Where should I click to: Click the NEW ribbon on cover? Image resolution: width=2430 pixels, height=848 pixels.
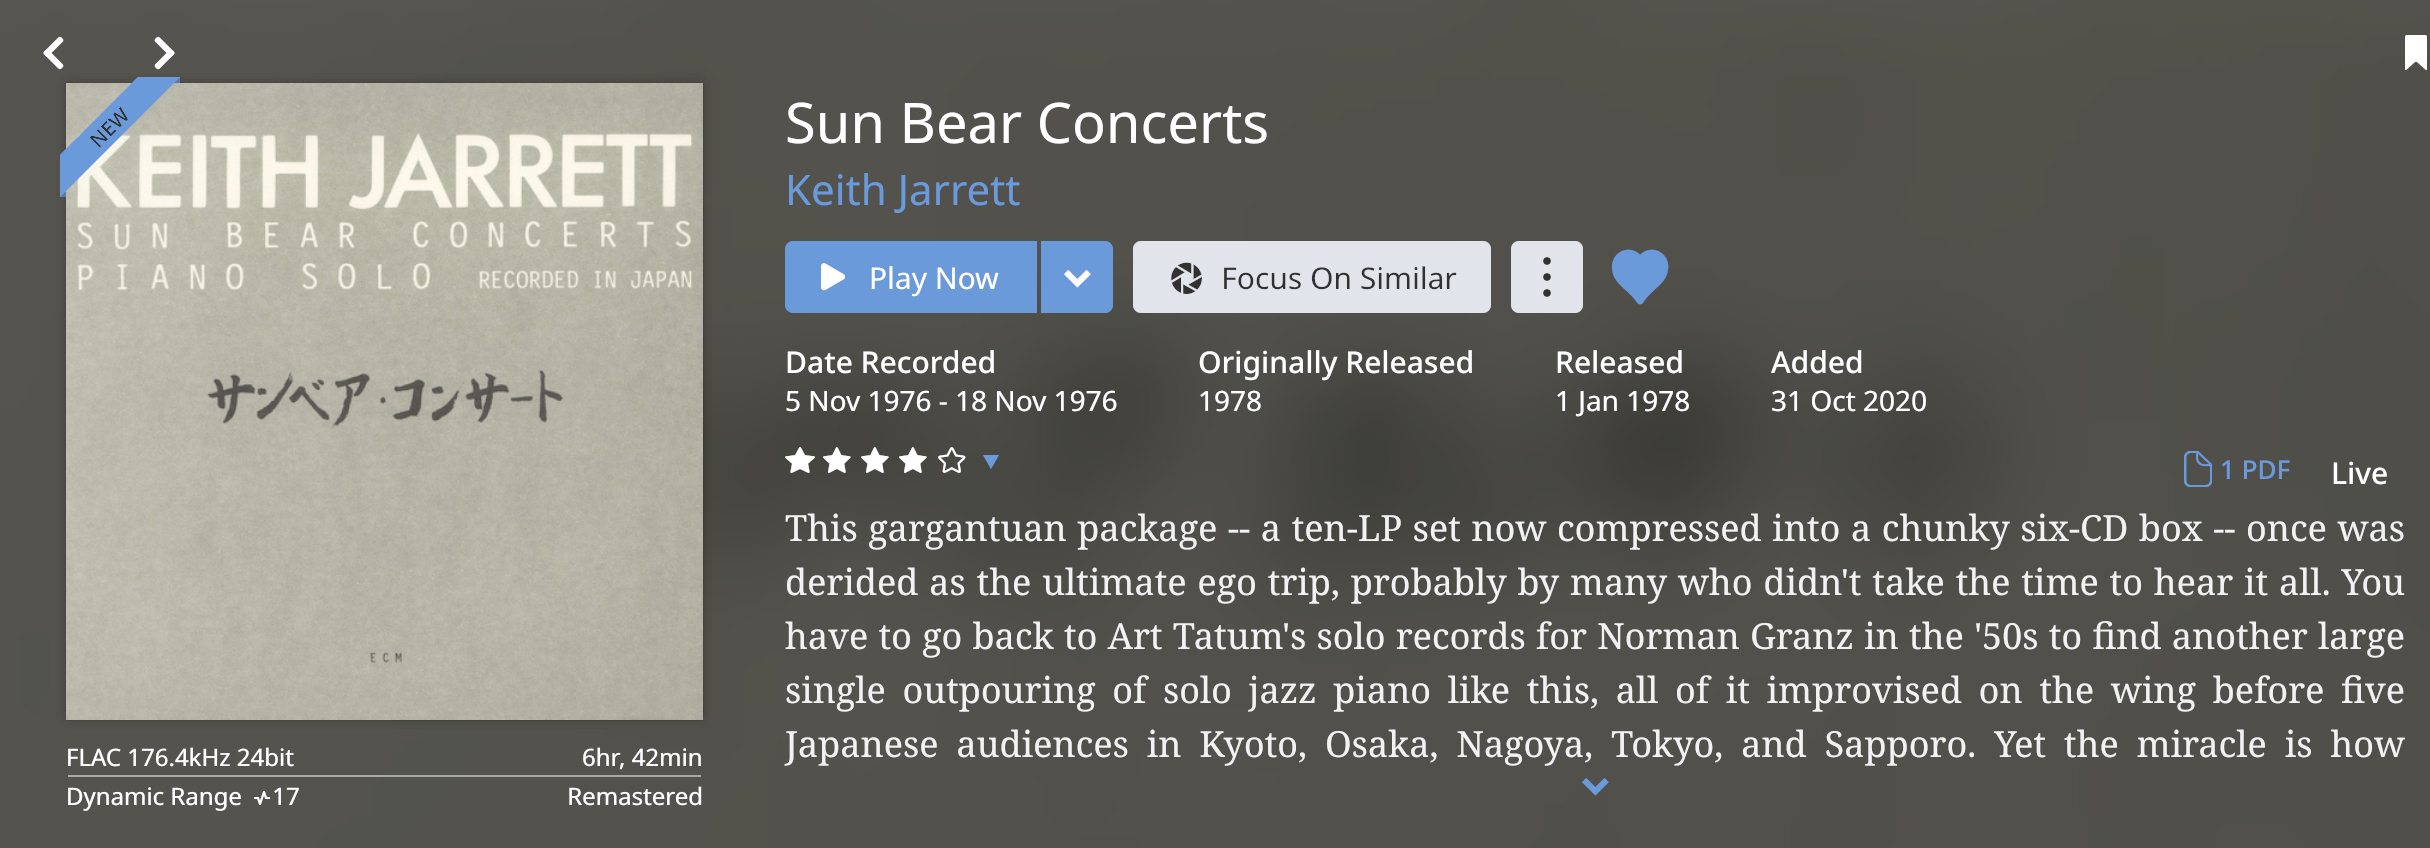110,127
